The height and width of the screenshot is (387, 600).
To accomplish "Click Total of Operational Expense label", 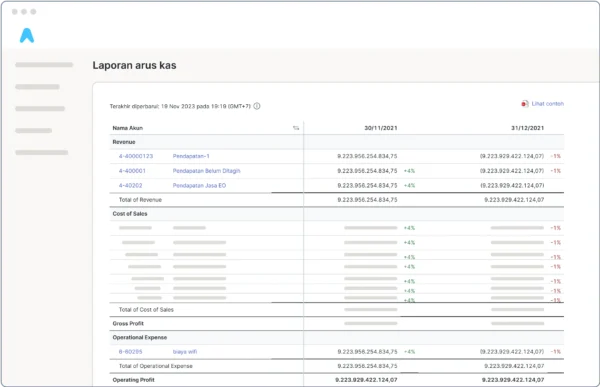I will coord(156,366).
